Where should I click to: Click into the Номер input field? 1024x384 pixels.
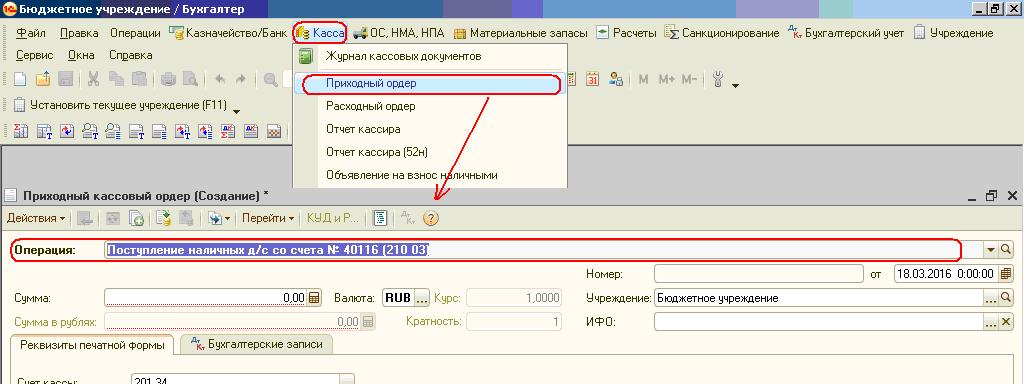[x=759, y=274]
